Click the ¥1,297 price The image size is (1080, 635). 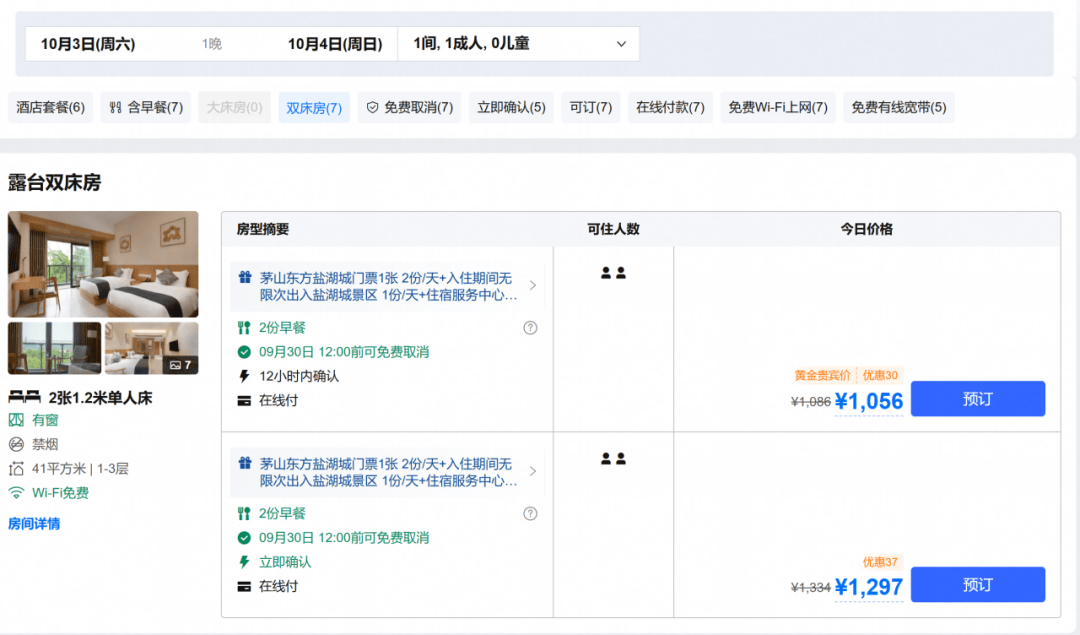coord(869,587)
